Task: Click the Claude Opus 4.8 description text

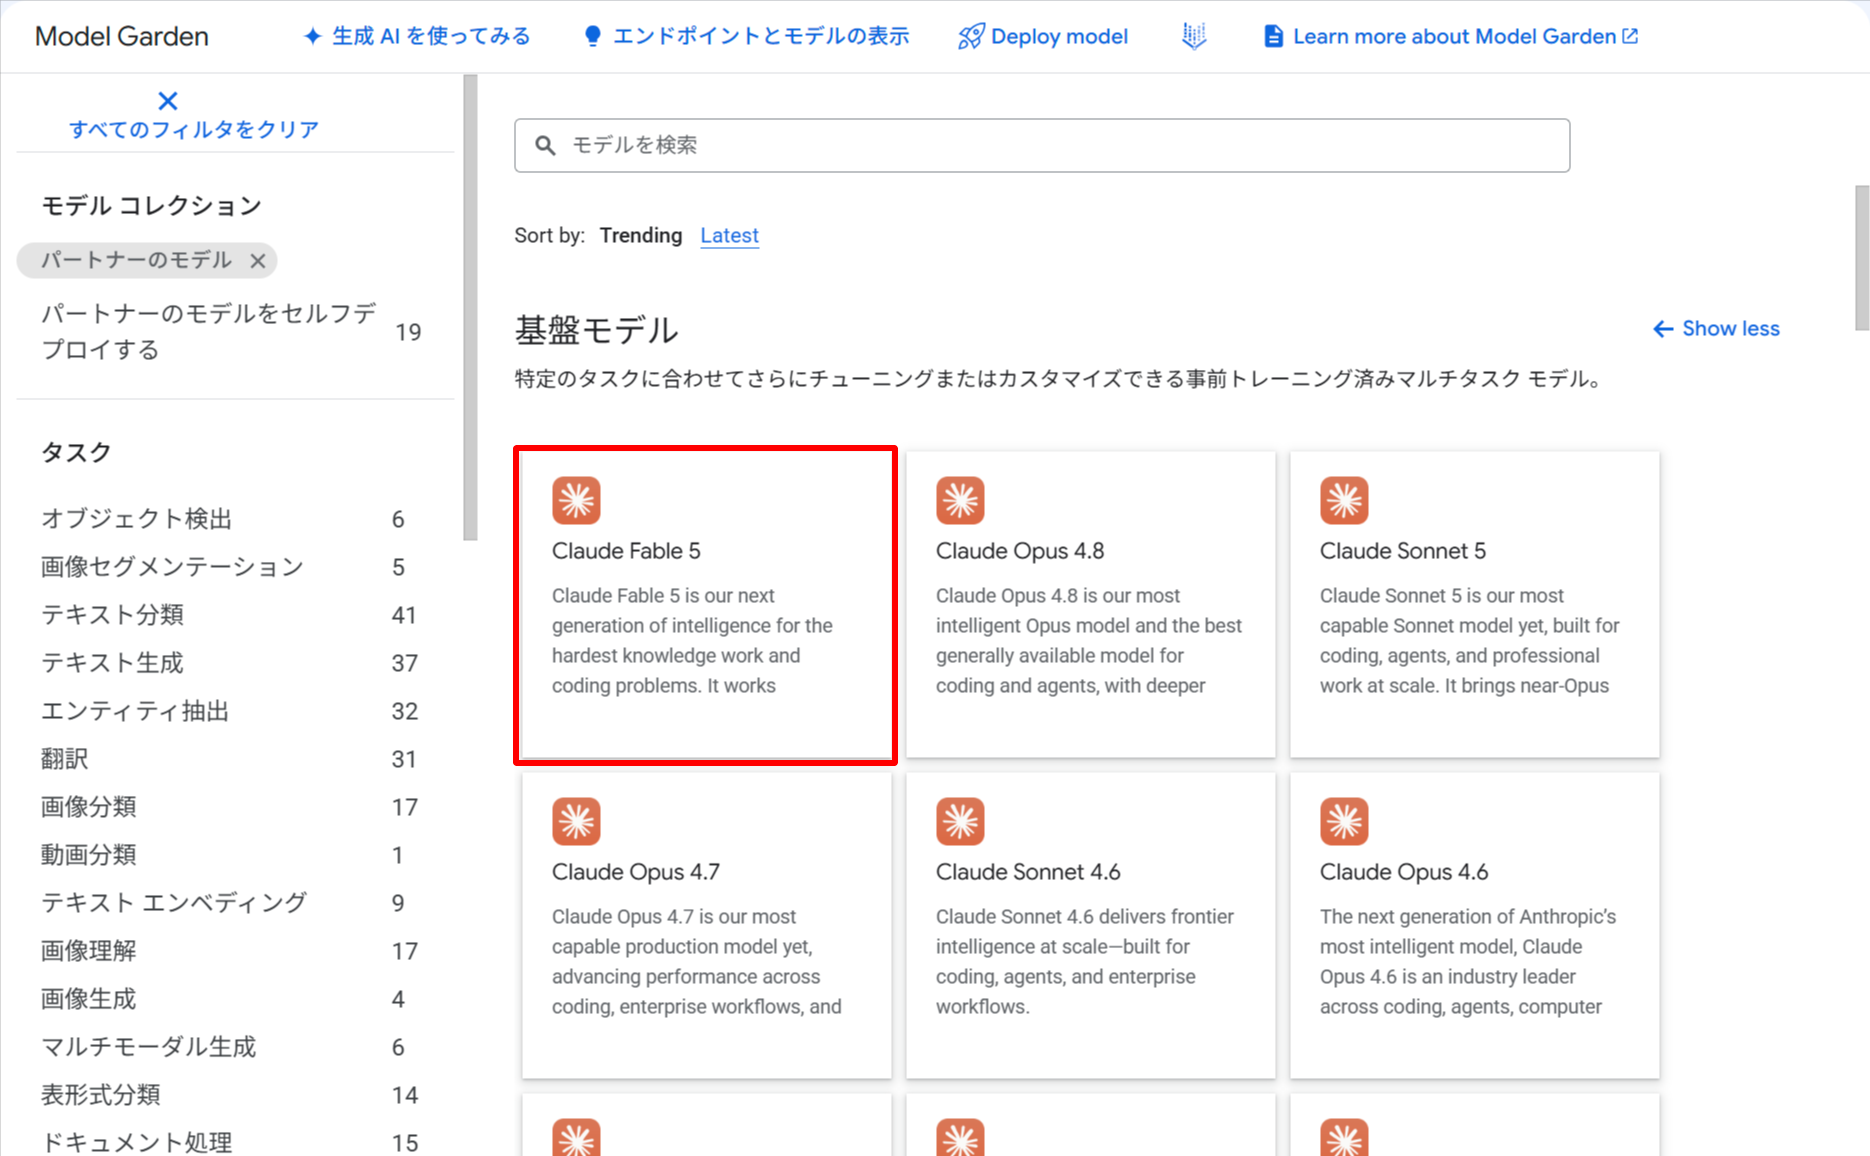Action: [1089, 641]
